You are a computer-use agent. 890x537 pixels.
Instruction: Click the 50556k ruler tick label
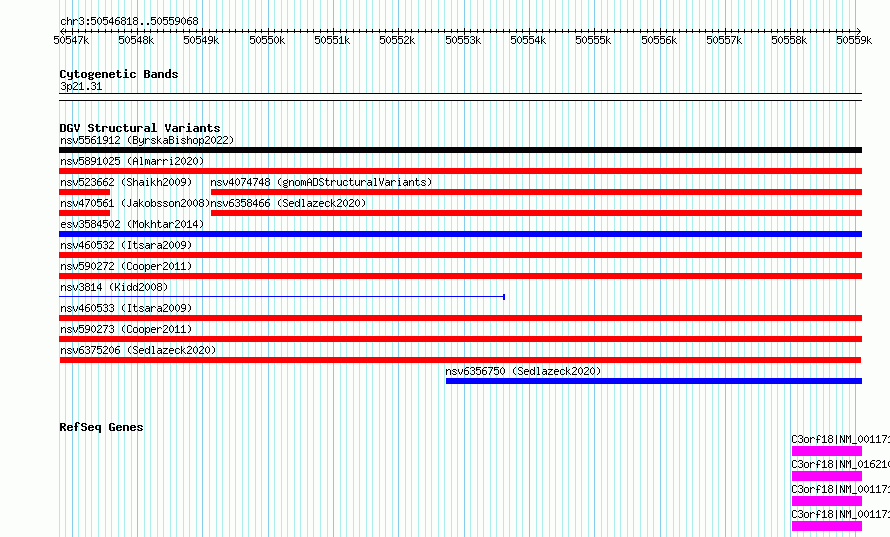659,40
